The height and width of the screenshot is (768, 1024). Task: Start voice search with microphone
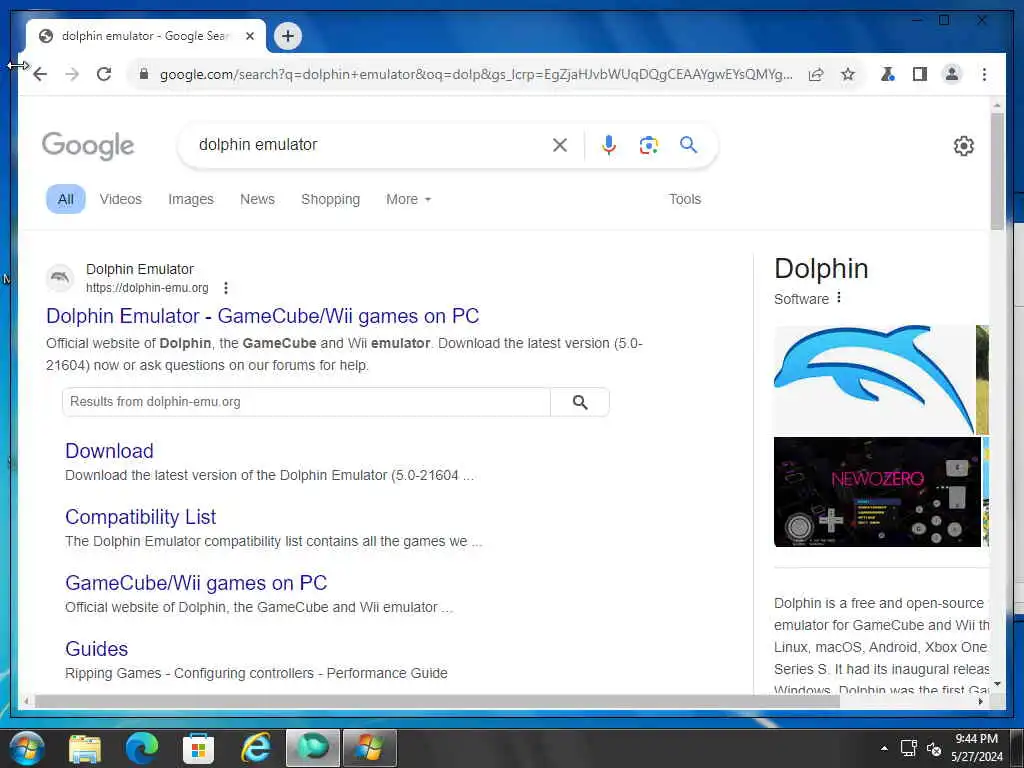(609, 145)
